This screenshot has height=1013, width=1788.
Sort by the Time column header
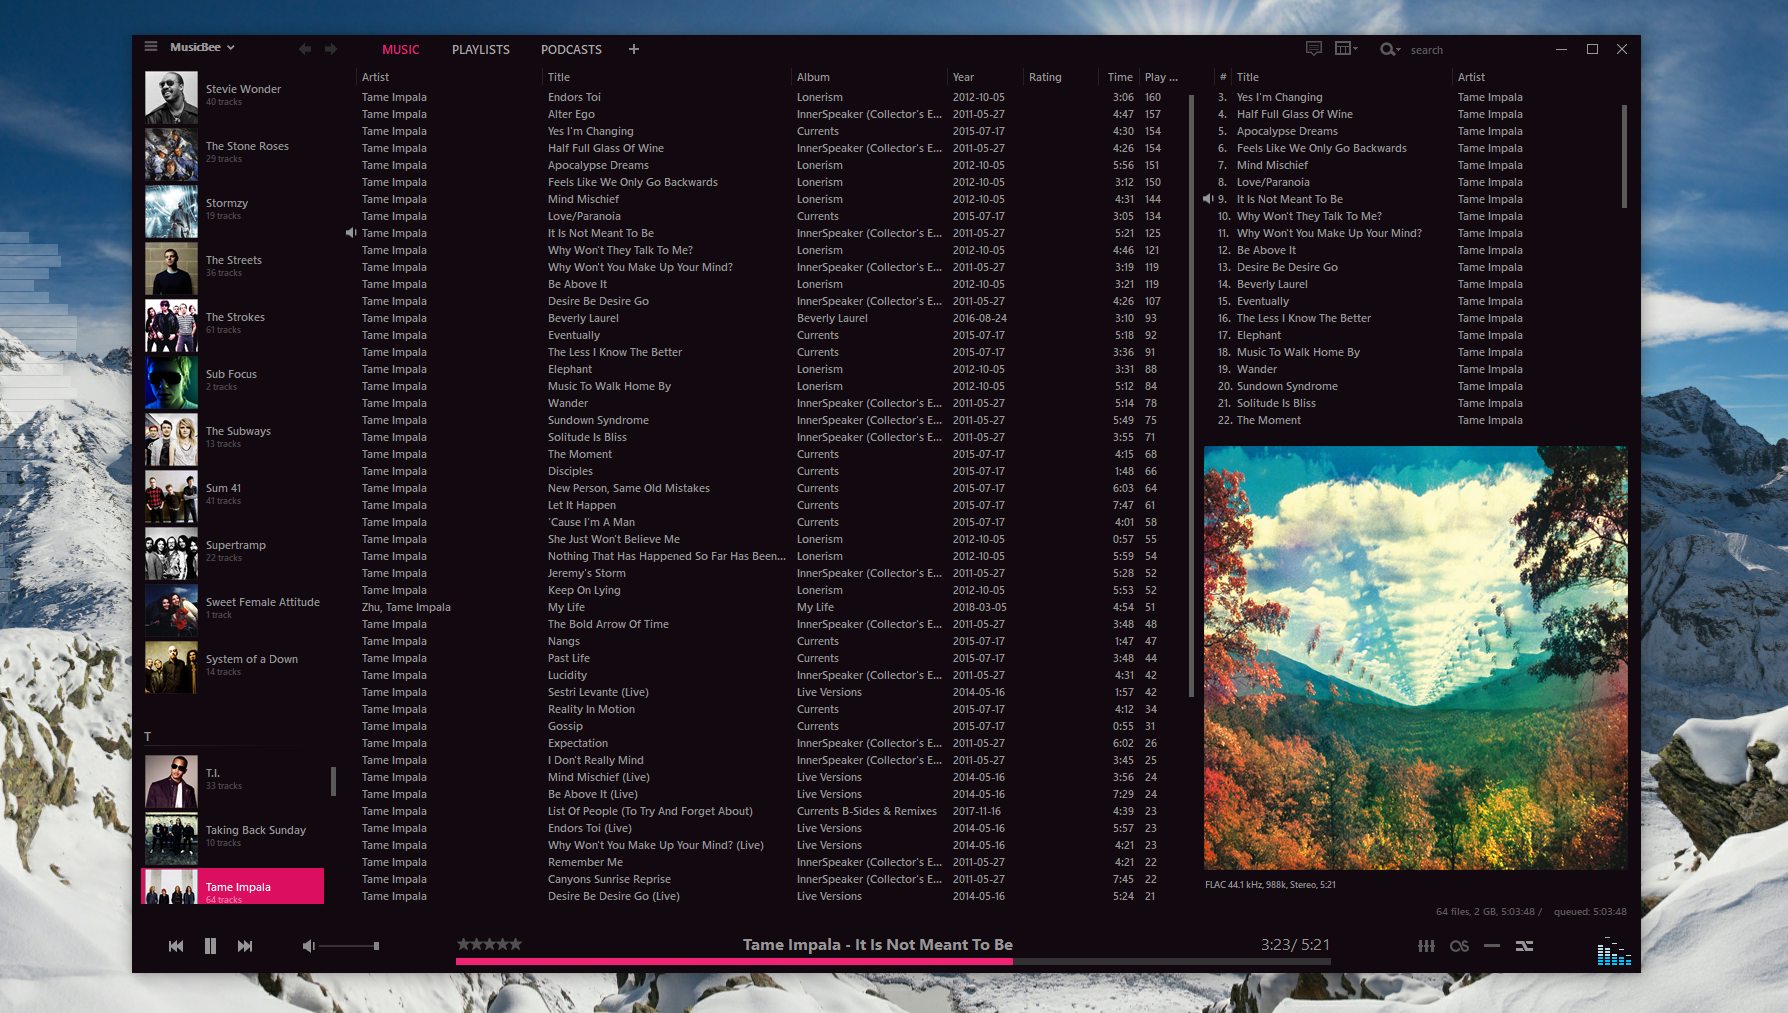point(1120,77)
